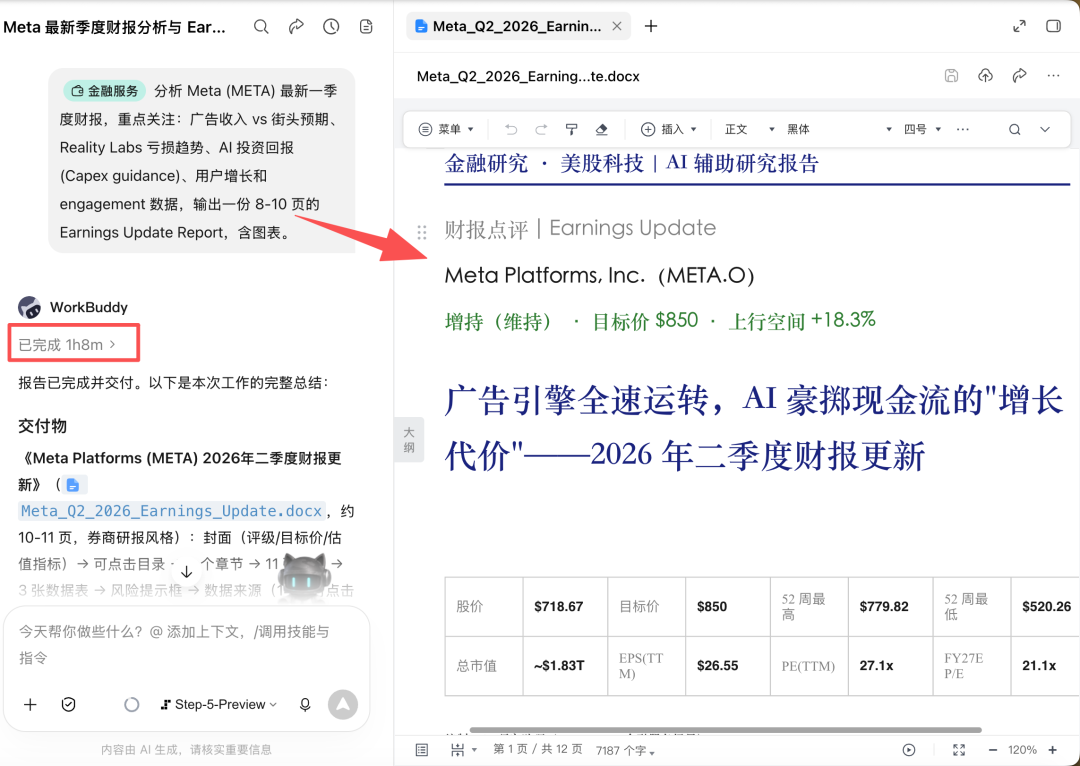Image resolution: width=1080 pixels, height=766 pixels.
Task: Open the 7187 个字 word count dropdown
Action: point(625,750)
